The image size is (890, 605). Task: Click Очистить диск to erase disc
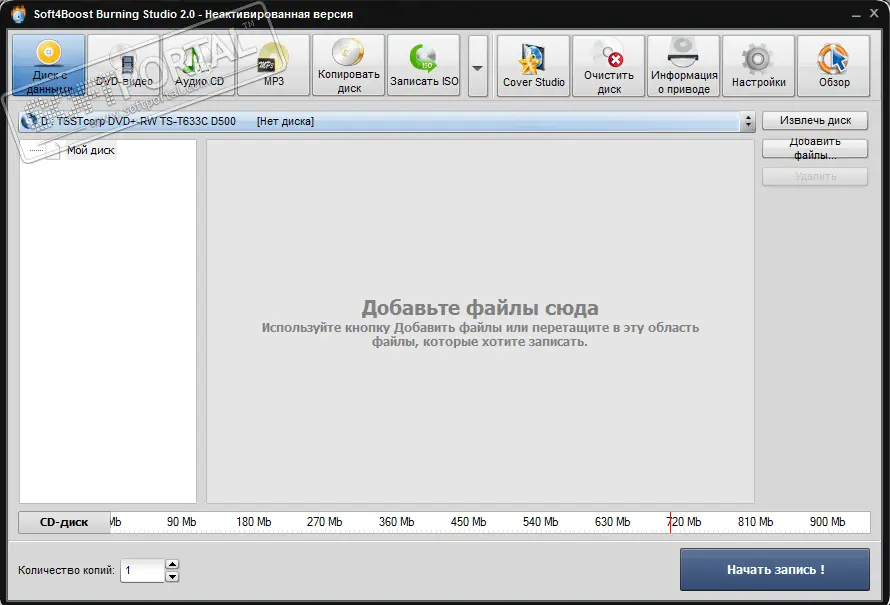(609, 66)
